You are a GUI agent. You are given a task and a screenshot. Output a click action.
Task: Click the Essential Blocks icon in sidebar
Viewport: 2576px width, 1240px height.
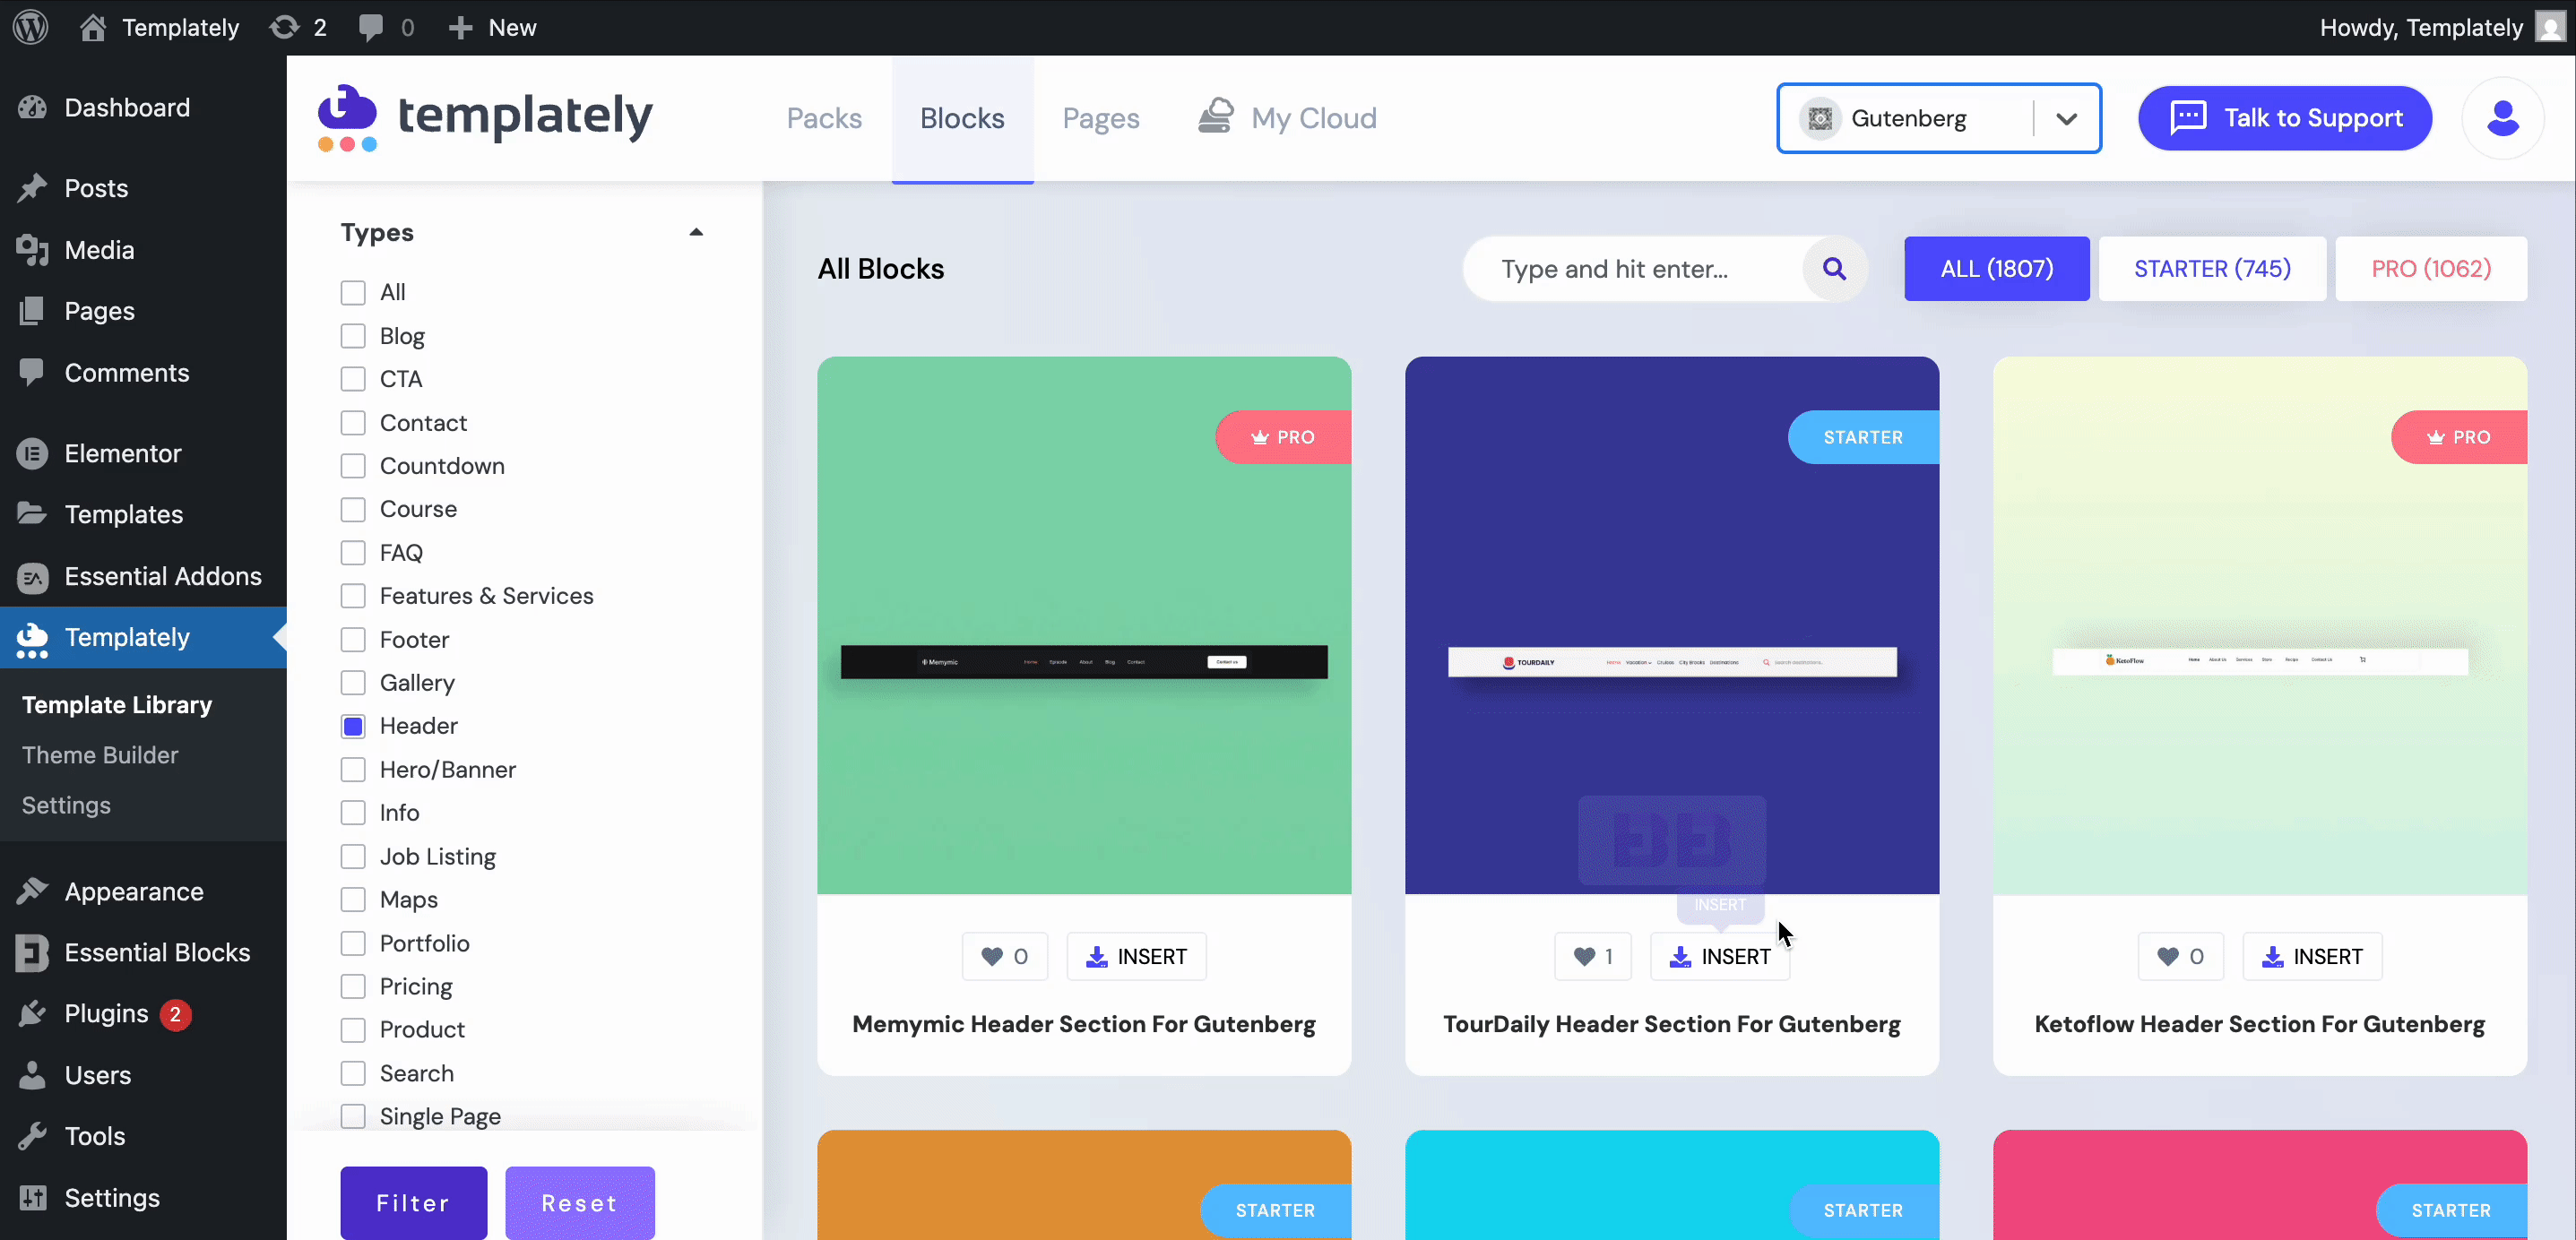click(32, 952)
